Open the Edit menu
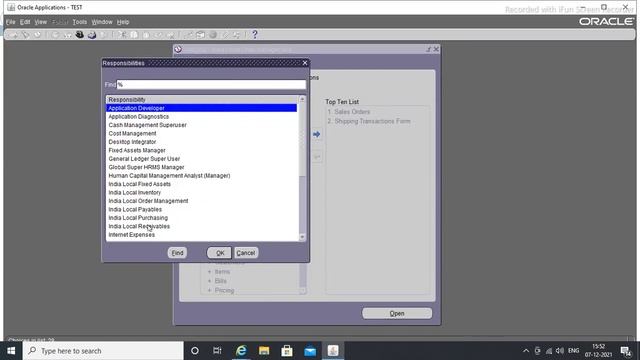 pyautogui.click(x=25, y=22)
